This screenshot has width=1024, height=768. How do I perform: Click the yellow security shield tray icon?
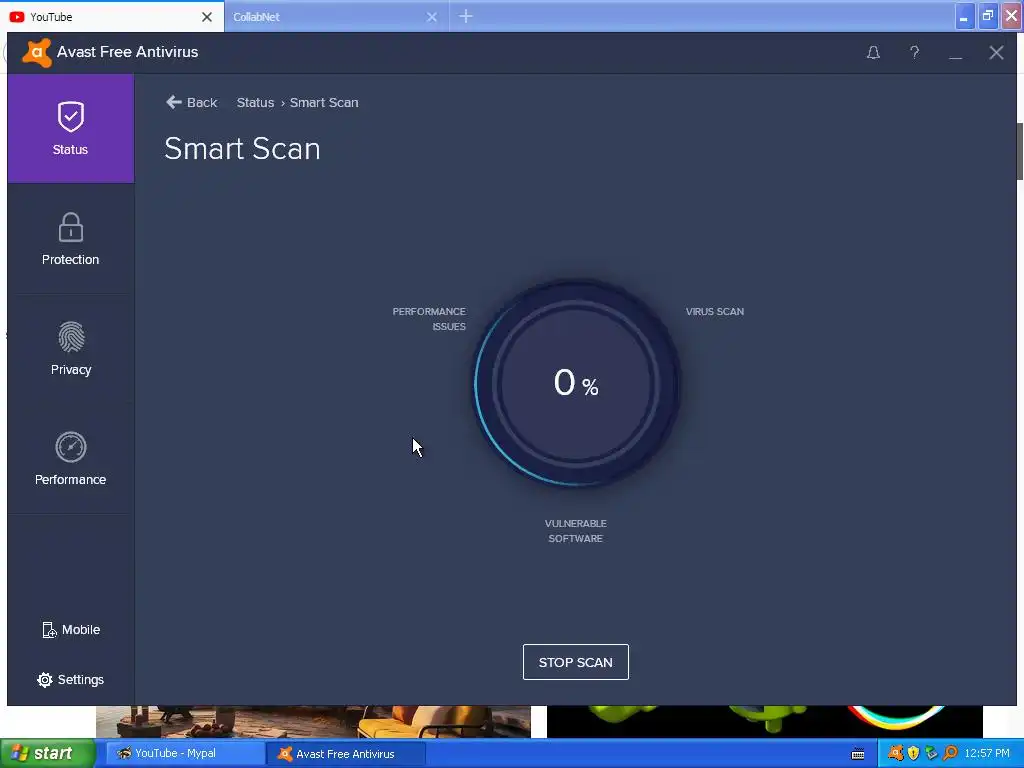click(x=914, y=754)
